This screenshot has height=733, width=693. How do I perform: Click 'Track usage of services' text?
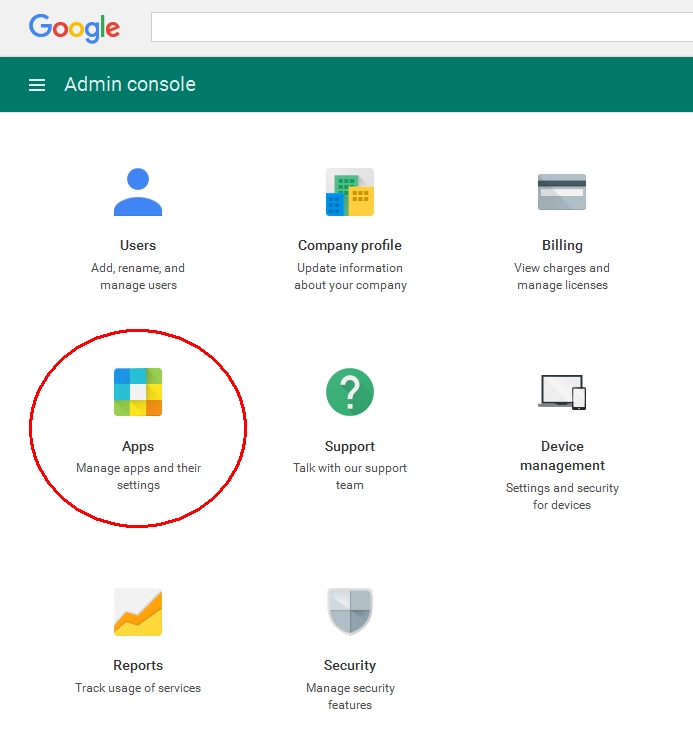(138, 688)
